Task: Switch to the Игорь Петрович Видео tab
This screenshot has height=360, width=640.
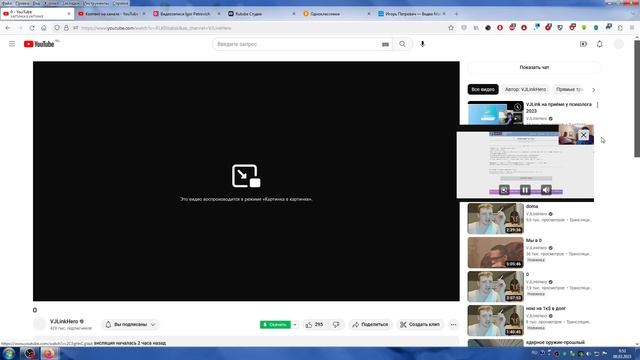Action: (x=412, y=14)
